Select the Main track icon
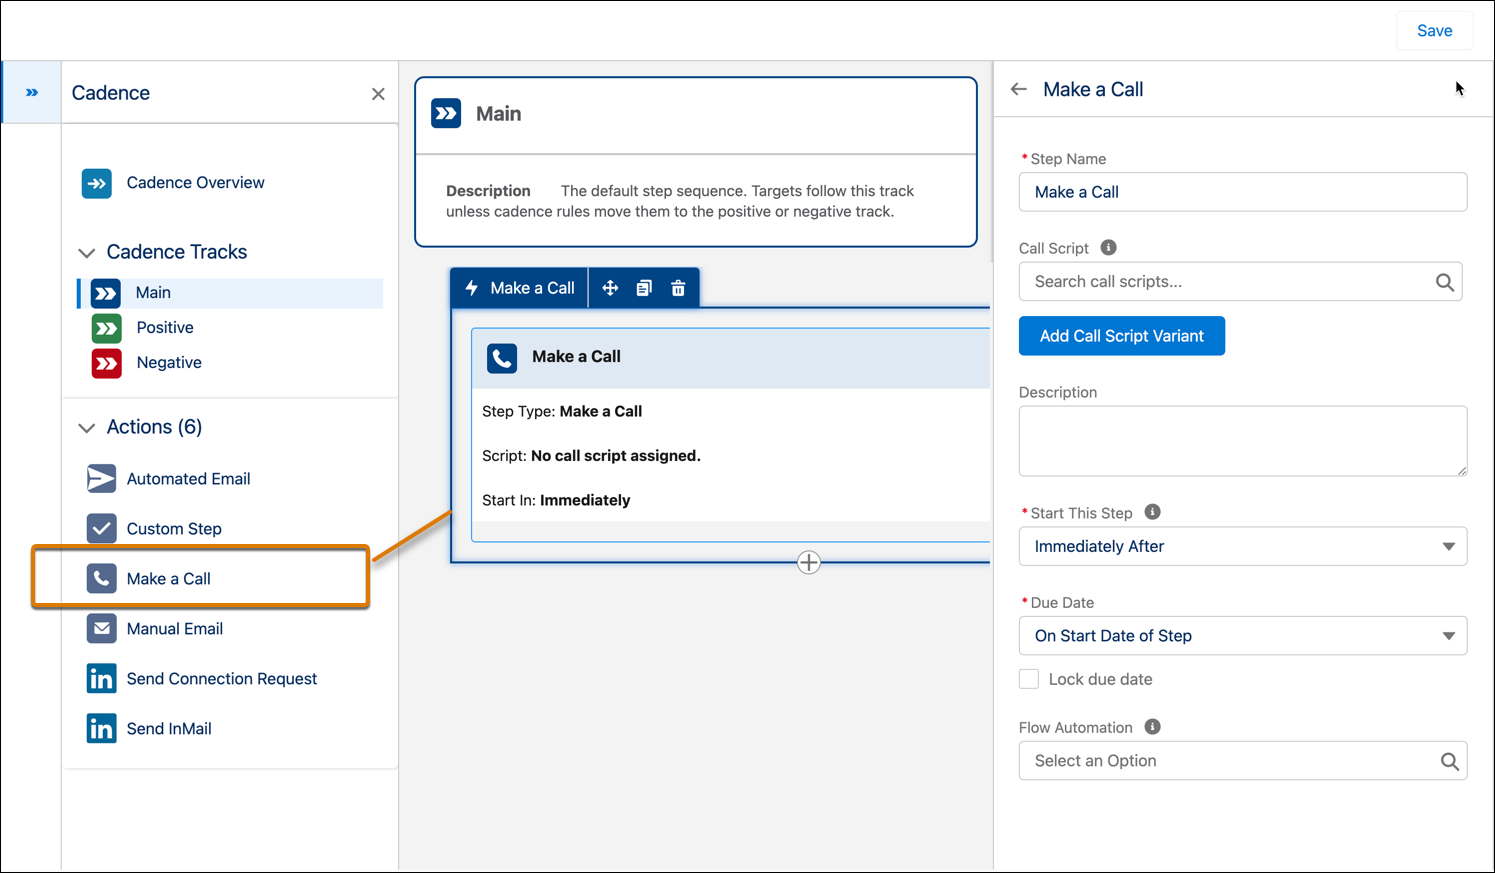Screen dimensions: 1495x873 (x=106, y=293)
